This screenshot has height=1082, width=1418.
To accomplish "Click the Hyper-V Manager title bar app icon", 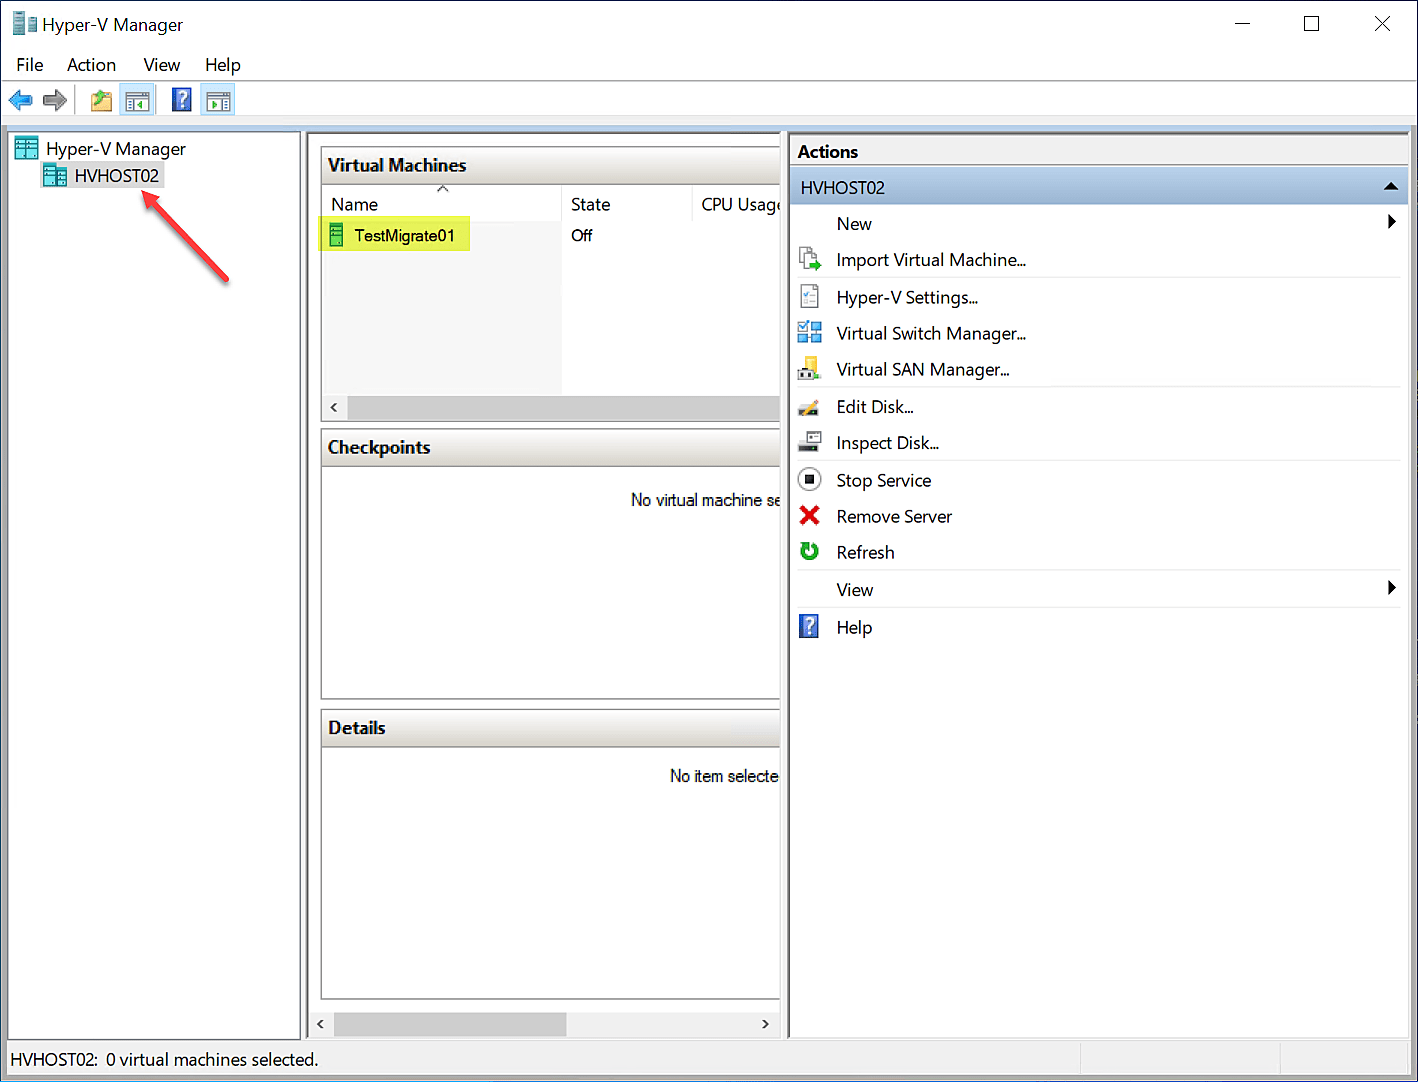I will click(x=25, y=23).
